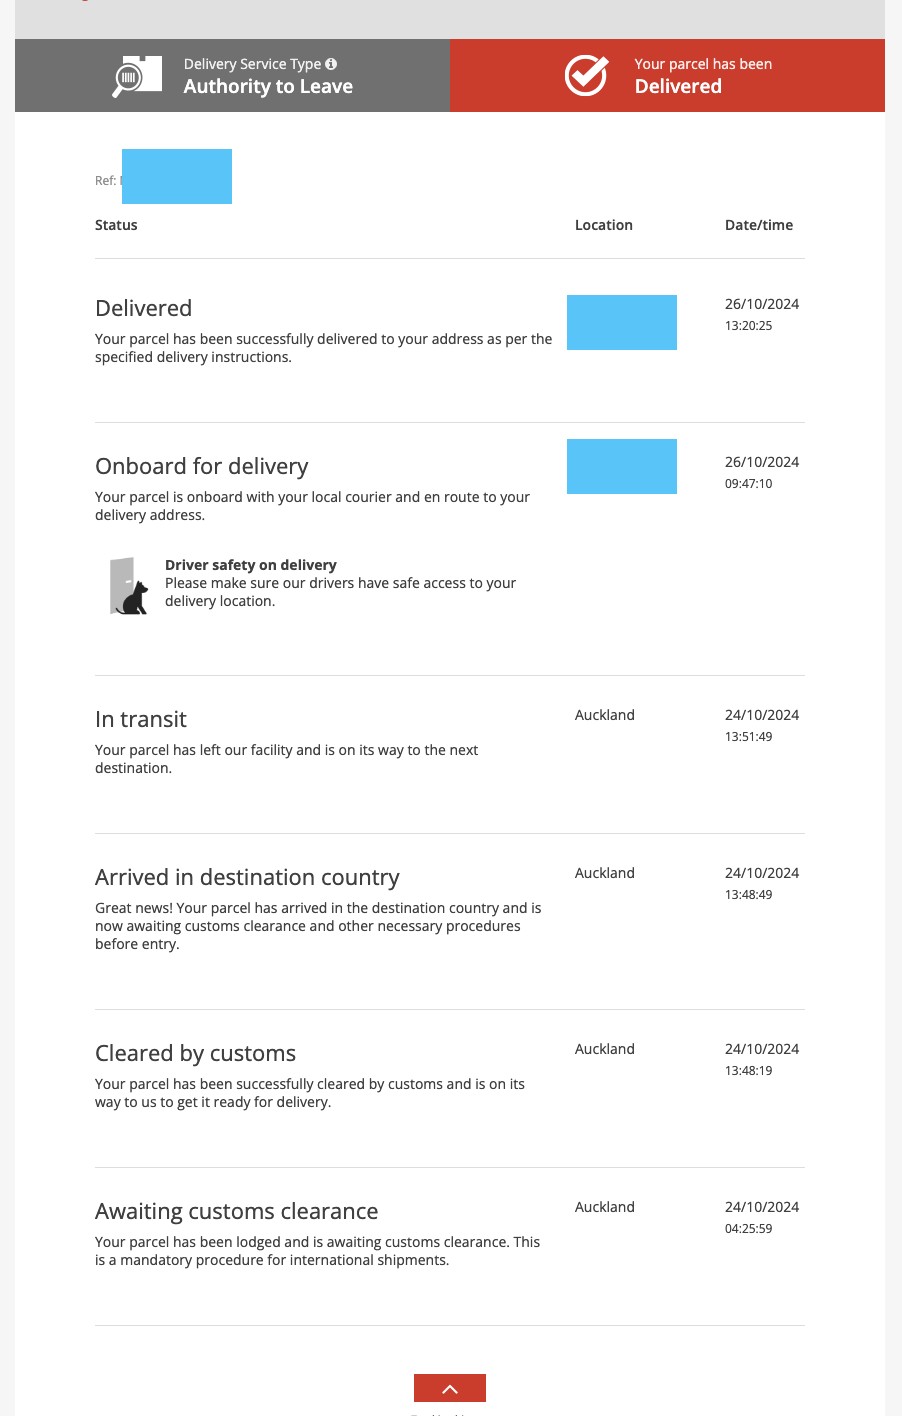
Task: Click Awaiting customs clearance heading
Action: point(236,1211)
